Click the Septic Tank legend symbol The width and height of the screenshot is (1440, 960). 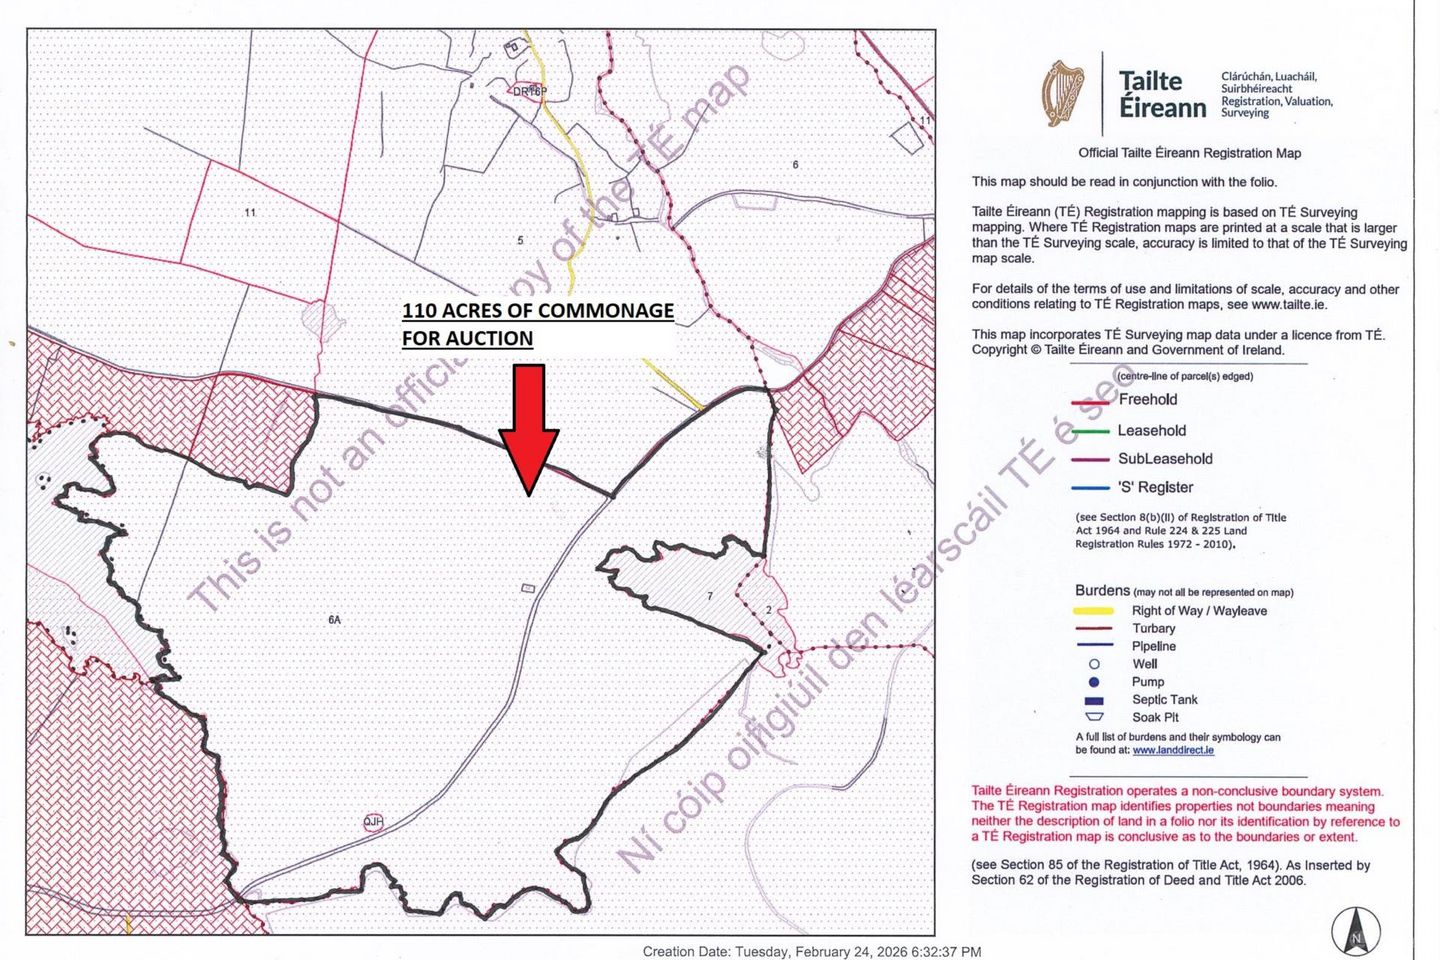(1095, 699)
